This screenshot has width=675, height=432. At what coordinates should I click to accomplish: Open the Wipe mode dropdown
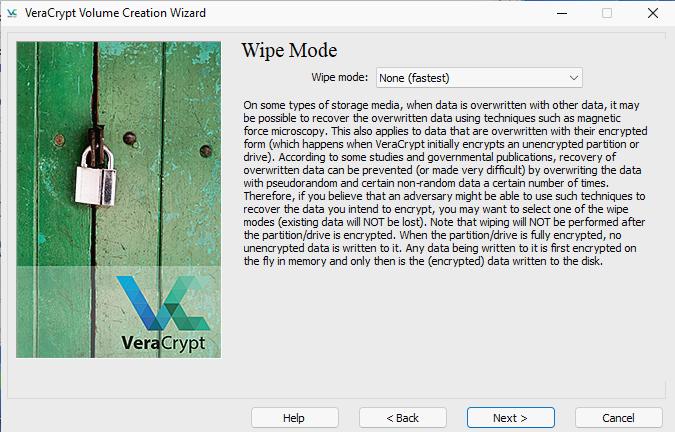479,78
